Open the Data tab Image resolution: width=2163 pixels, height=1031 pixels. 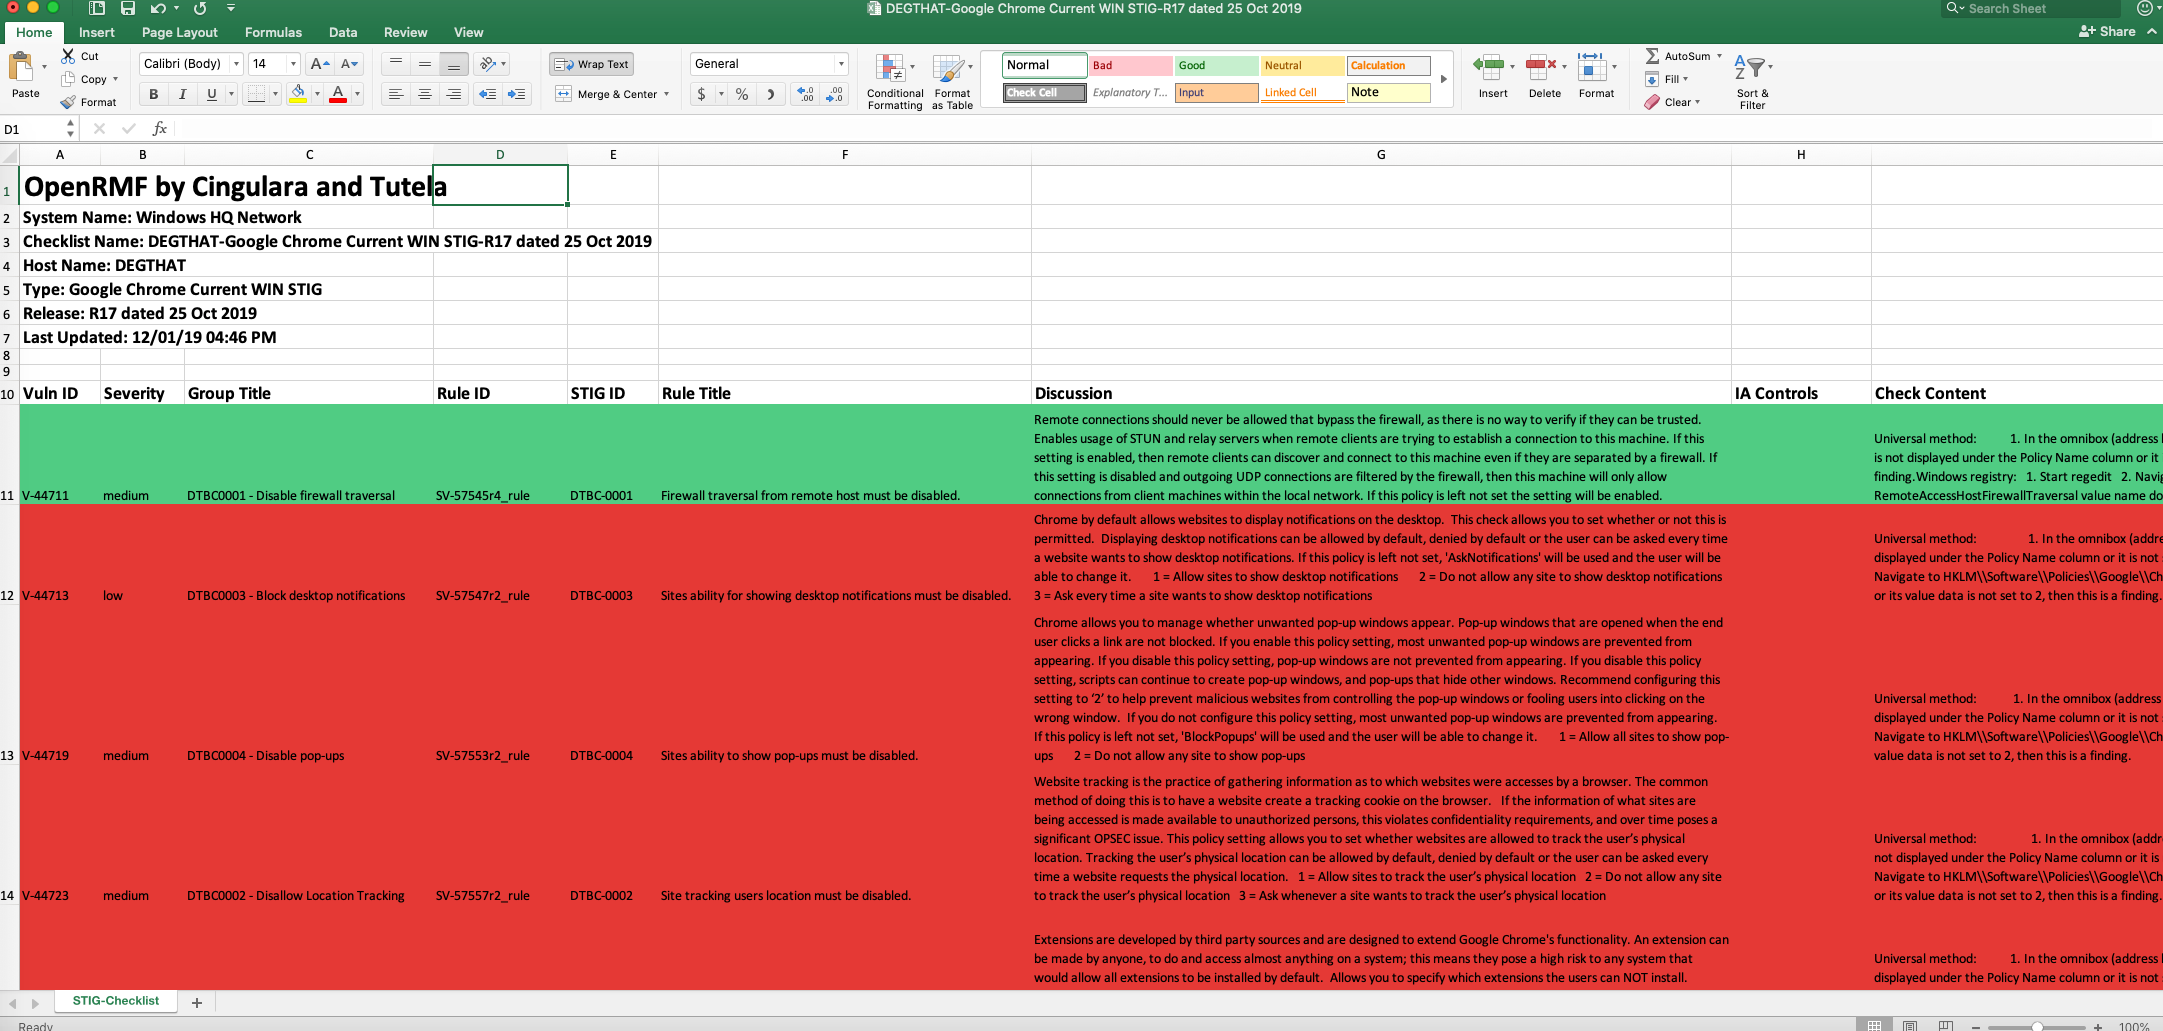(x=343, y=32)
